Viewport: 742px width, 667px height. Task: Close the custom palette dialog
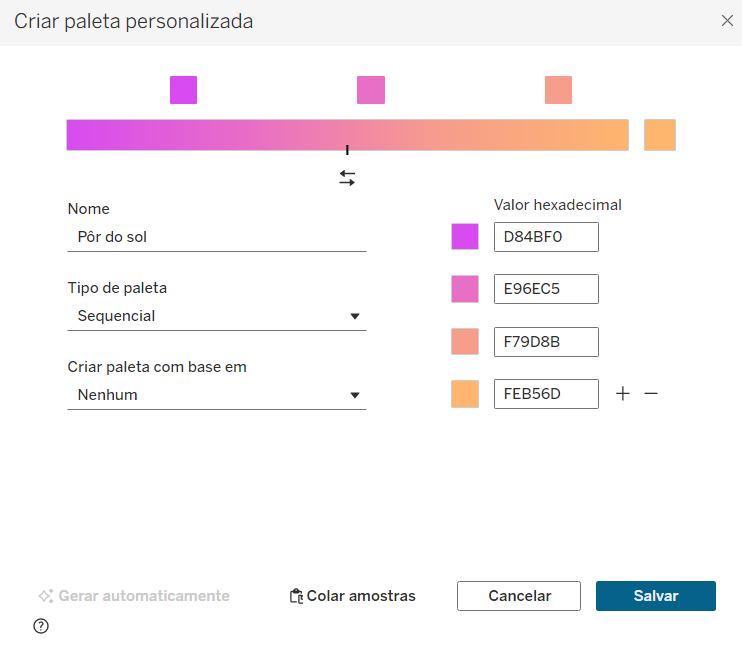click(727, 21)
